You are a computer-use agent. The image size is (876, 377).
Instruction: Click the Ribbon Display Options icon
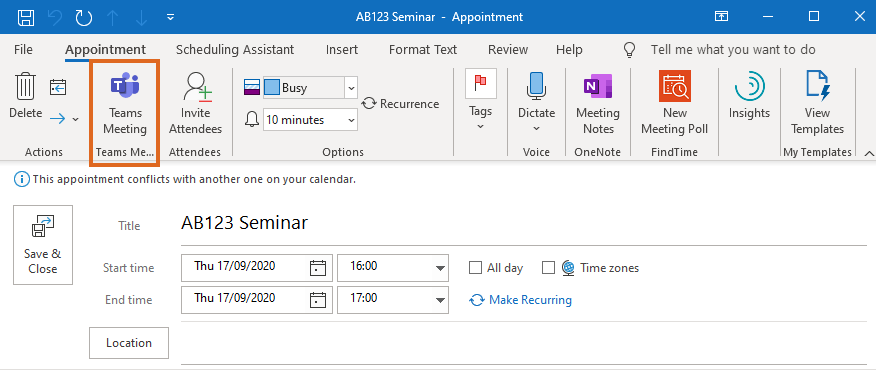[x=721, y=17]
